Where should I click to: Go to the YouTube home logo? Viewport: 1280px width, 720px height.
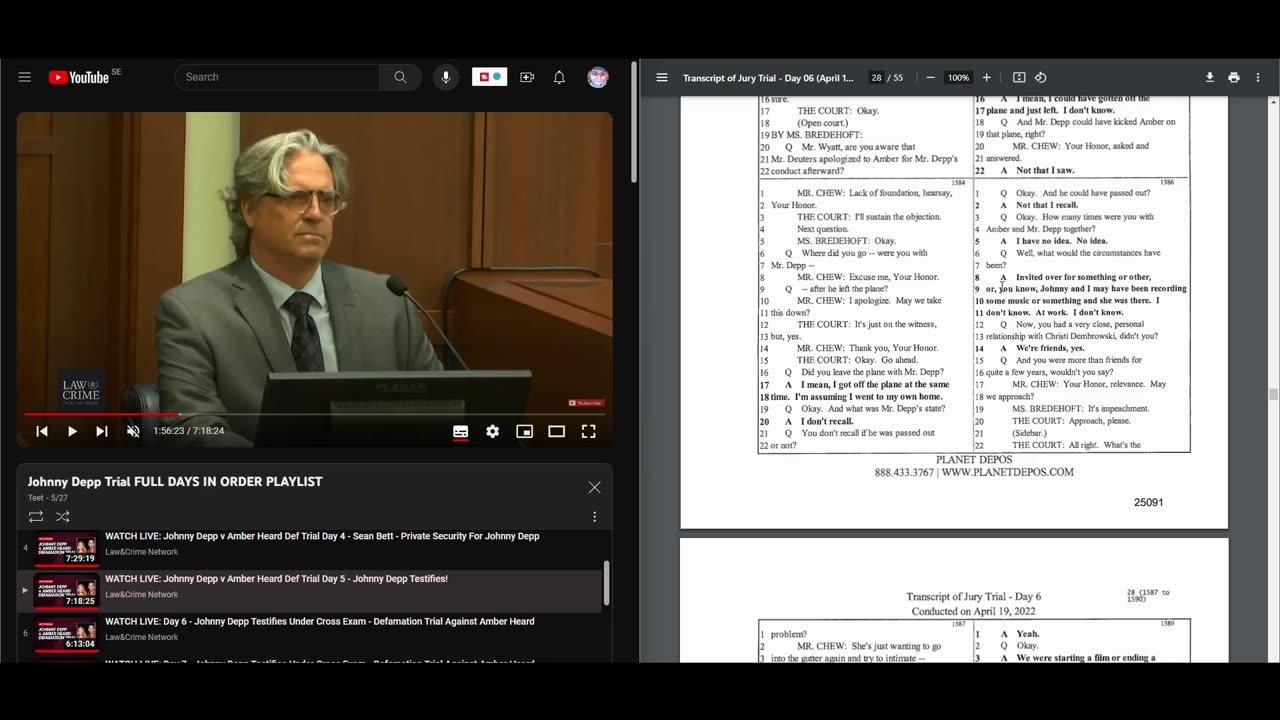(79, 77)
